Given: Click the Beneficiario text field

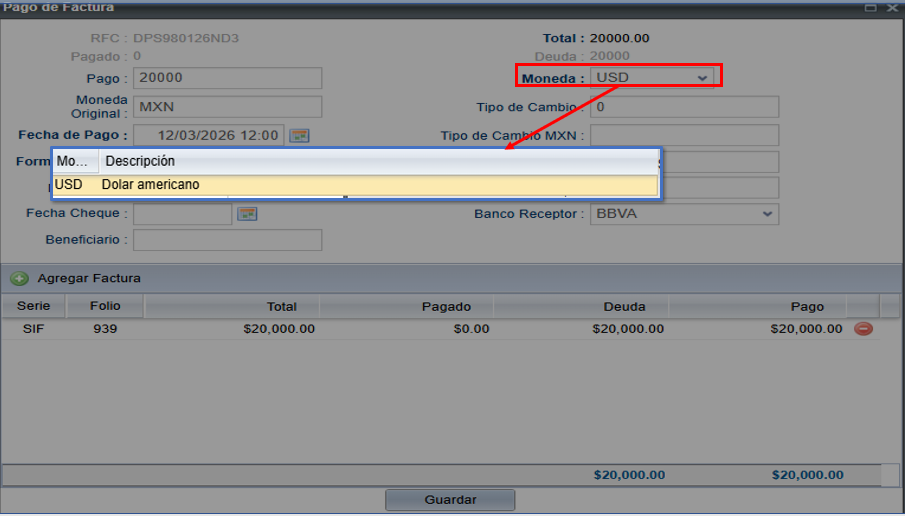Looking at the screenshot, I should coord(228,240).
